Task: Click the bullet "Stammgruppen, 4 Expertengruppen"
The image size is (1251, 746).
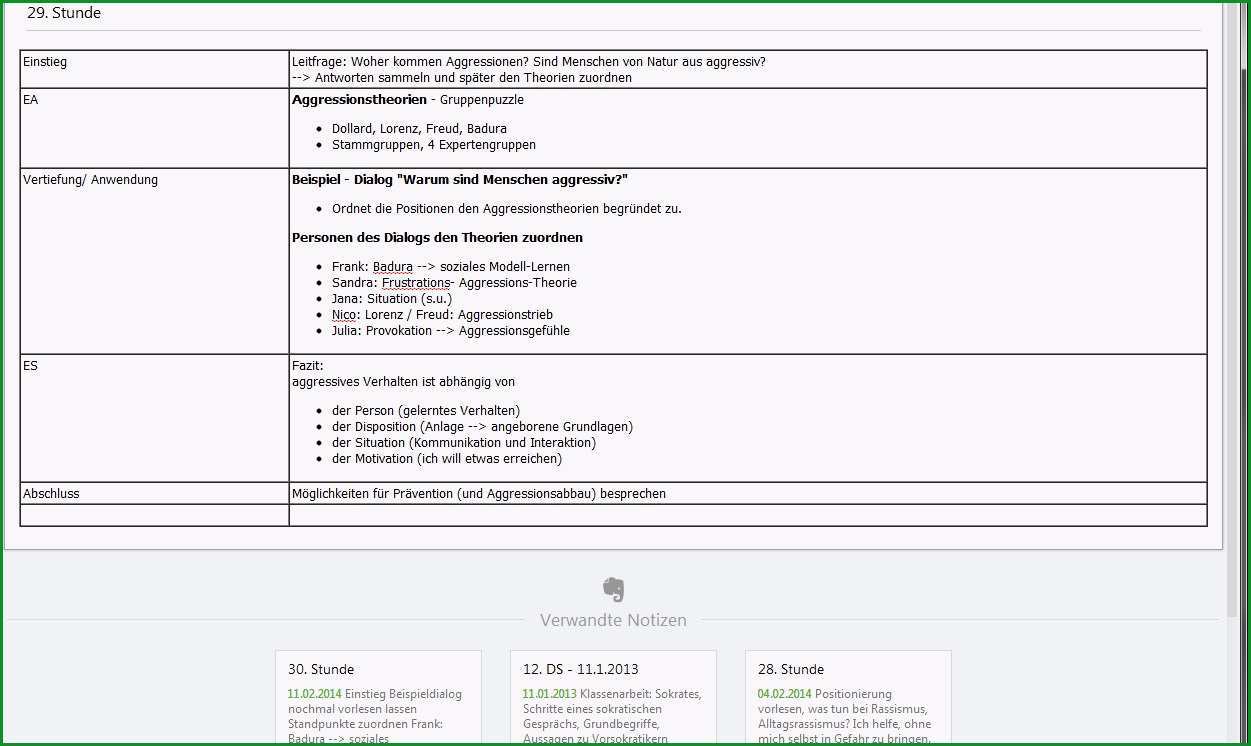Action: pyautogui.click(x=434, y=145)
